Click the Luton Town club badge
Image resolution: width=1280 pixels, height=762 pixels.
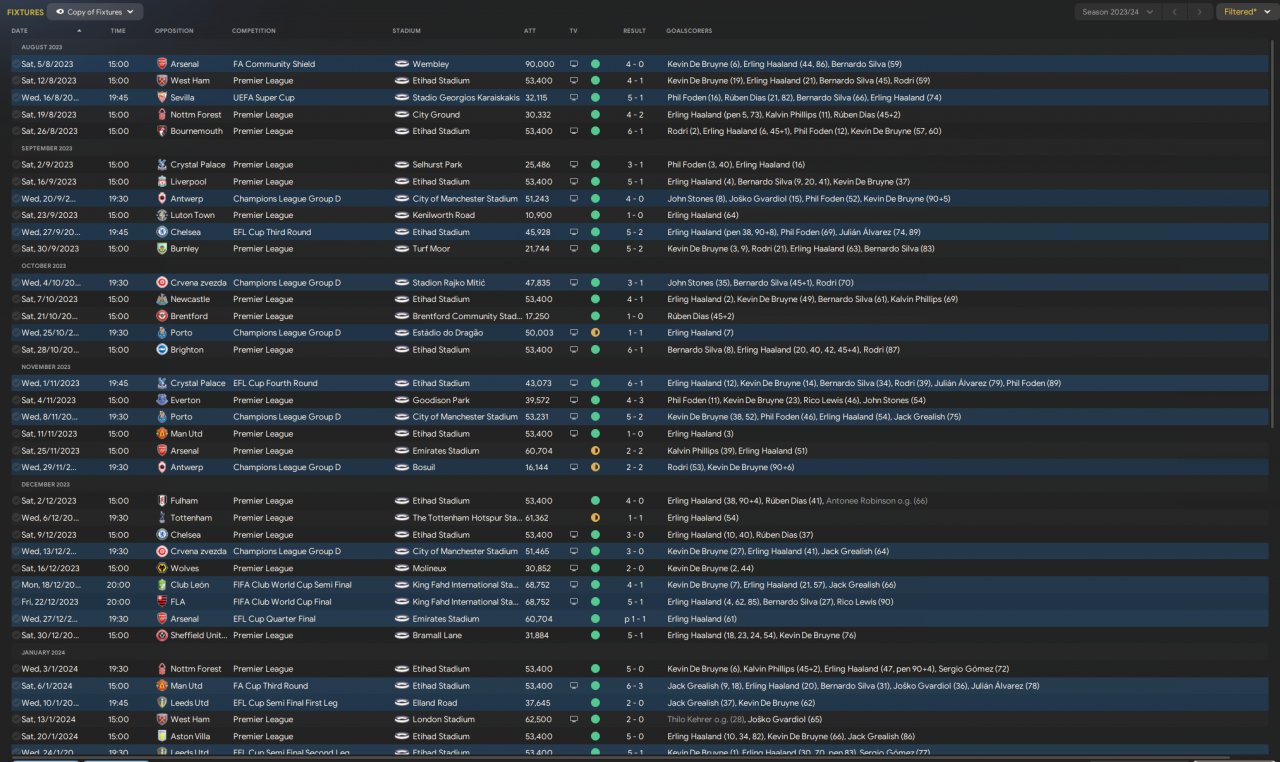point(162,215)
